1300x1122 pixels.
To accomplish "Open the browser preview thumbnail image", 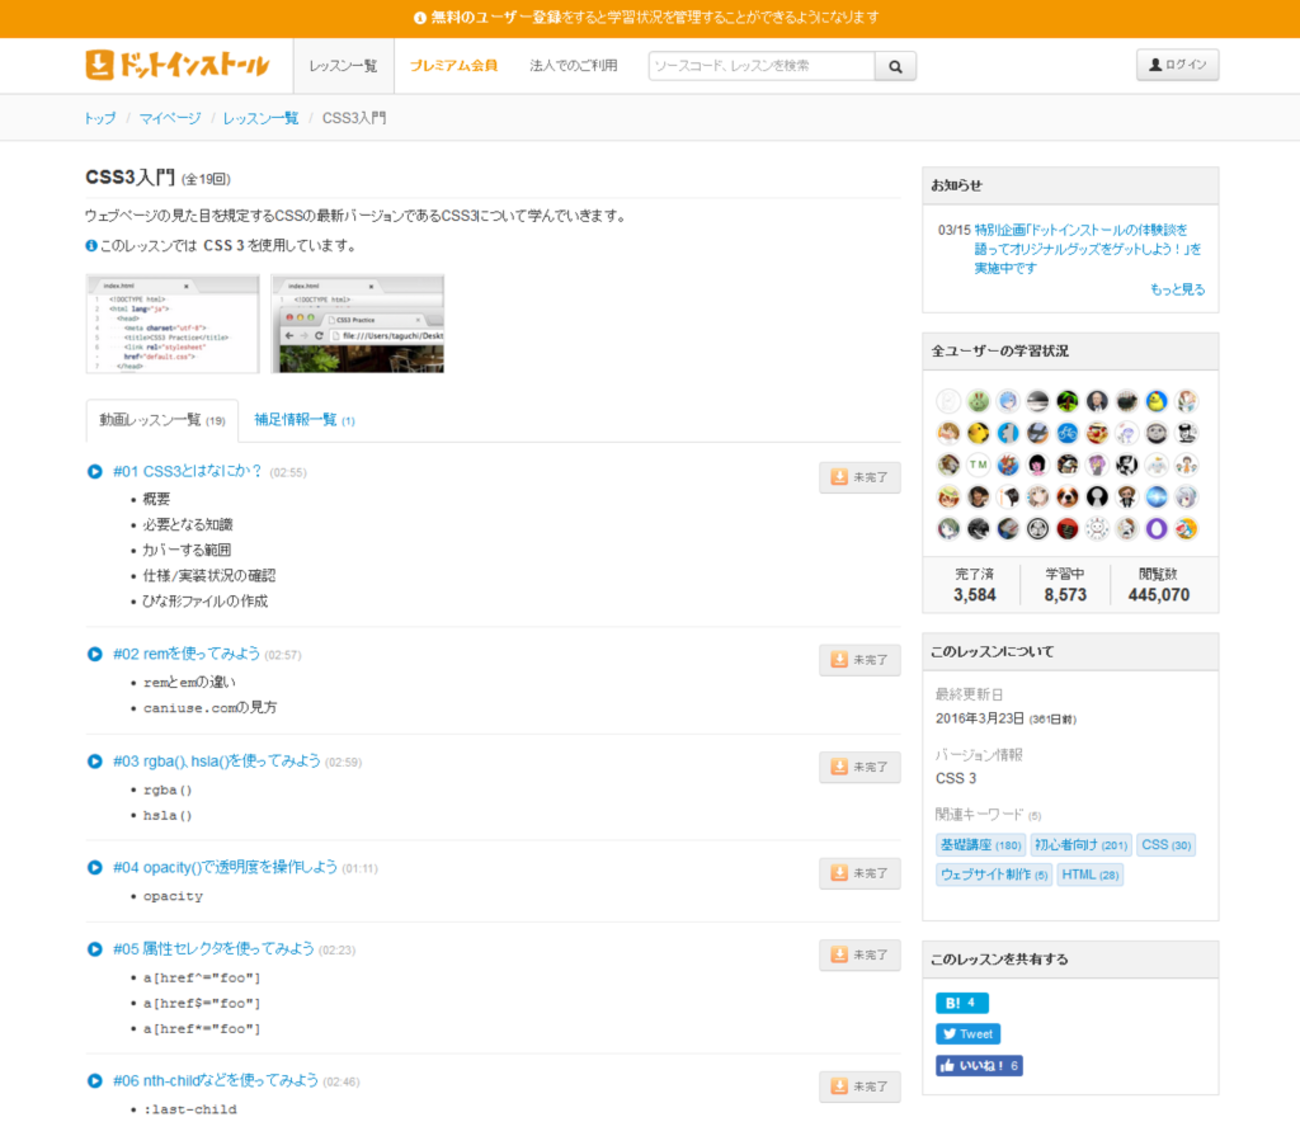I will [x=358, y=324].
